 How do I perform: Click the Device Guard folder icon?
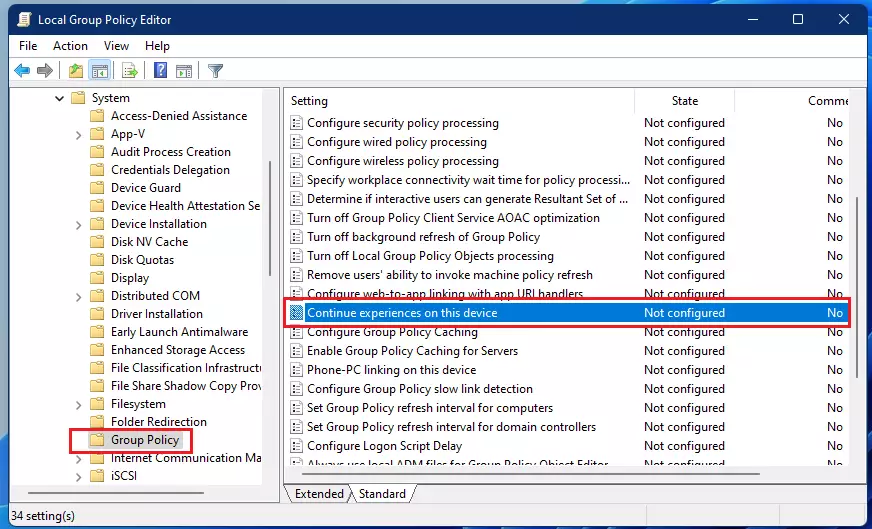point(97,188)
